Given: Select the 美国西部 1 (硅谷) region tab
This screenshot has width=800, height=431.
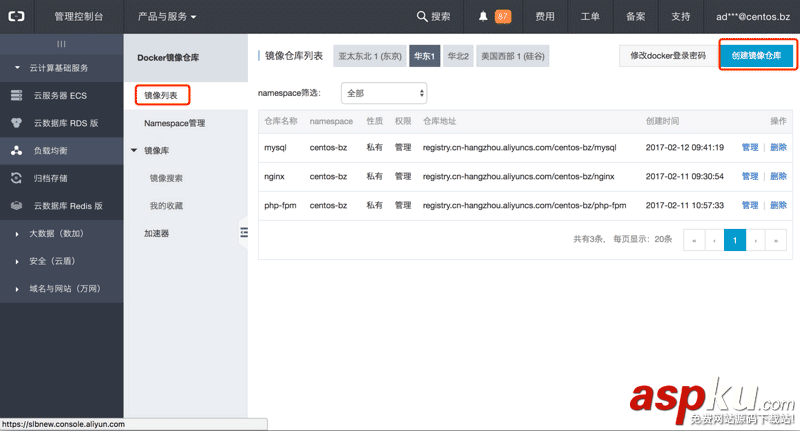Looking at the screenshot, I should 513,56.
